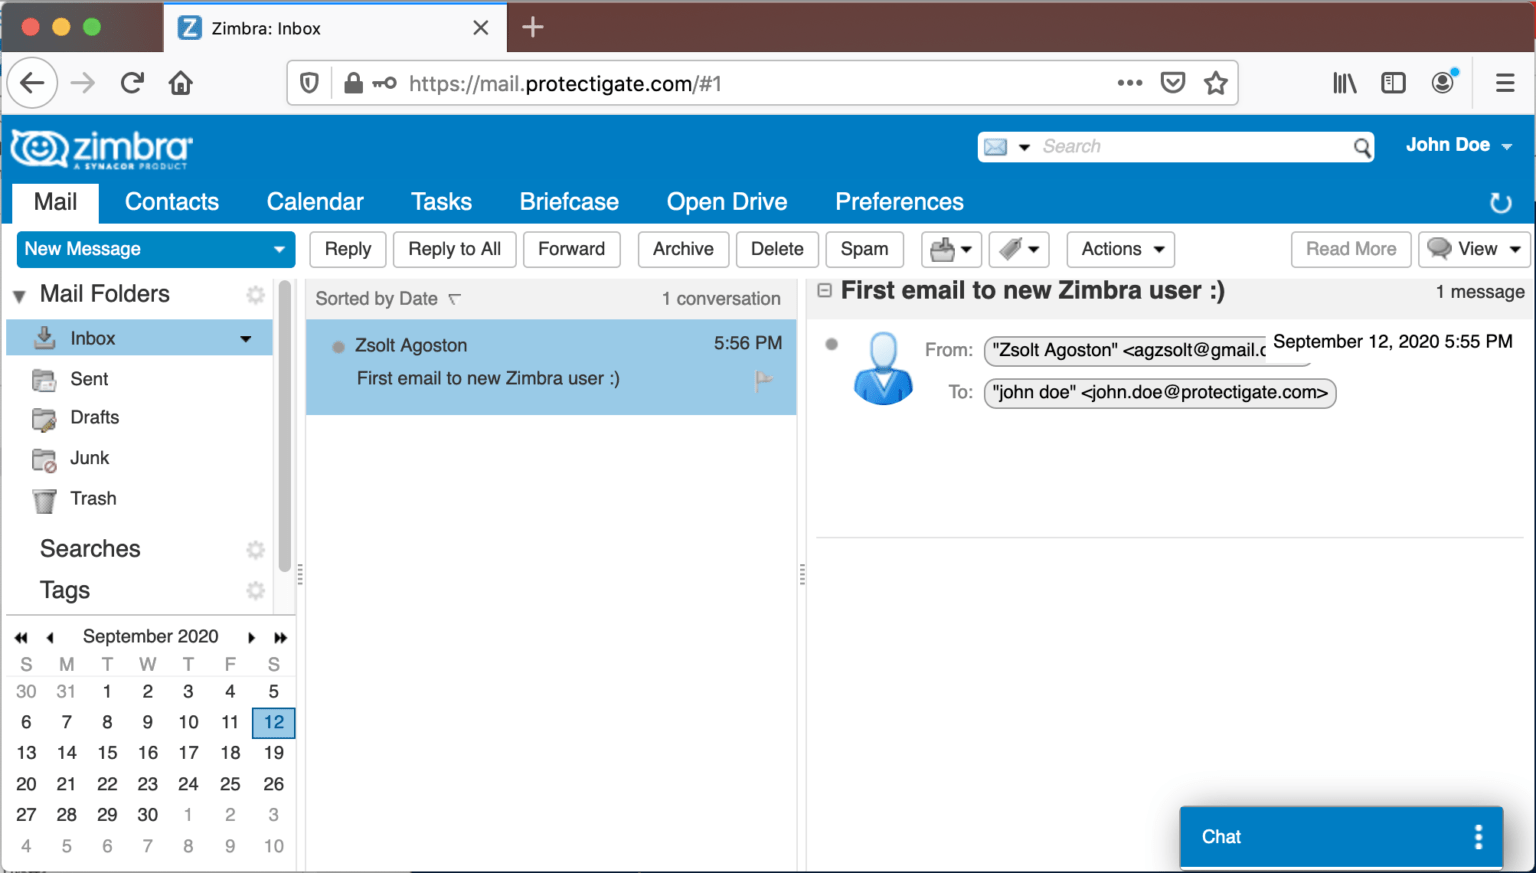Open the Firefox library icon
The image size is (1536, 873).
pos(1345,83)
